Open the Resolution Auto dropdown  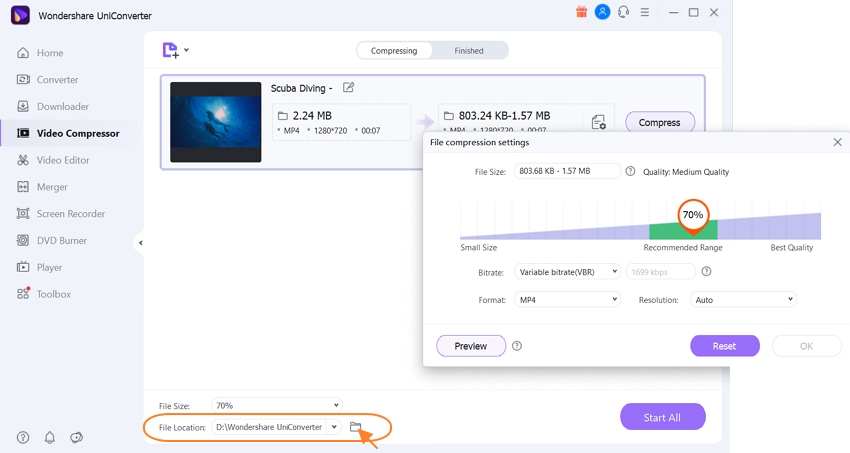743,300
